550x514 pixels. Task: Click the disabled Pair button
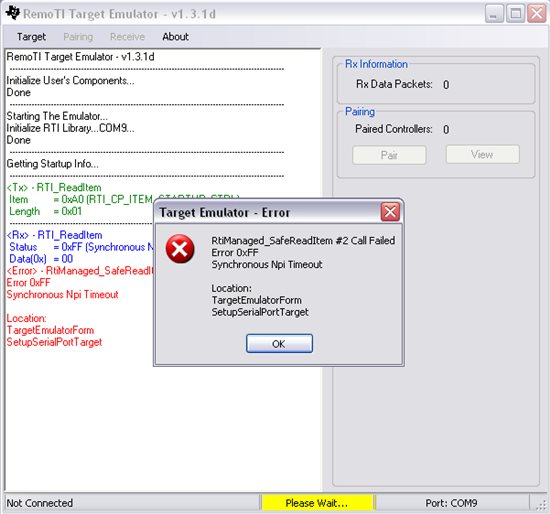point(389,155)
